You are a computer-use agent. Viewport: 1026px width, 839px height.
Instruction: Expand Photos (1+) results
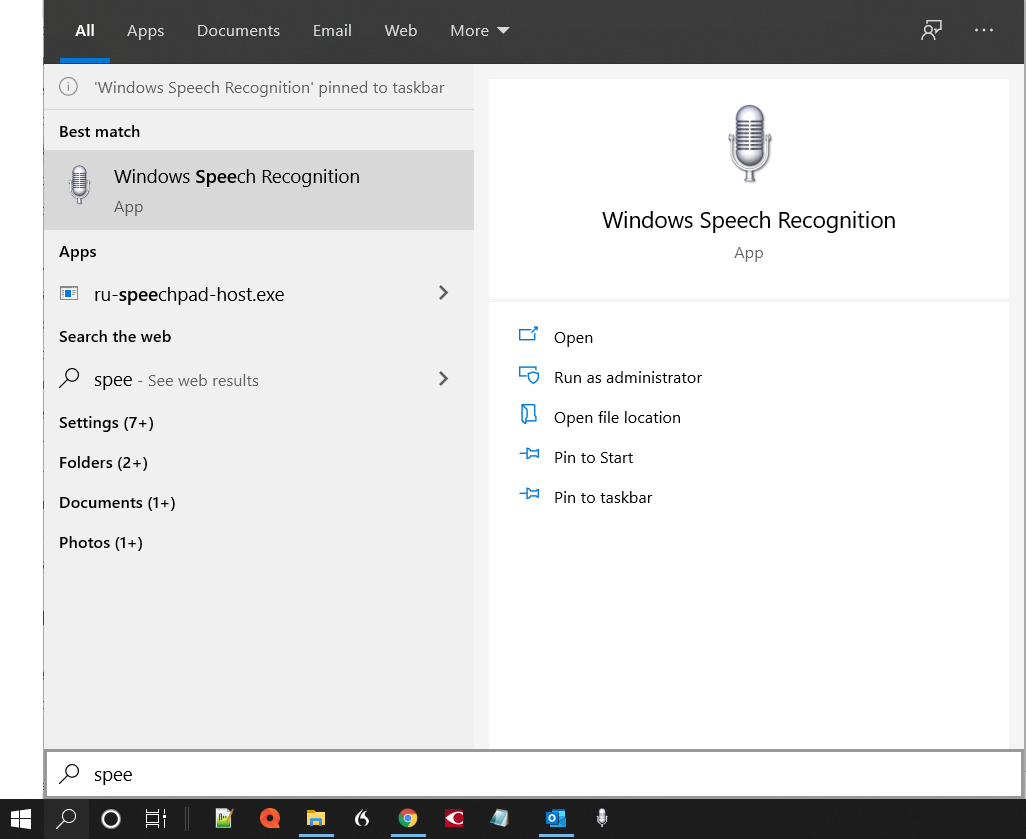tap(101, 543)
